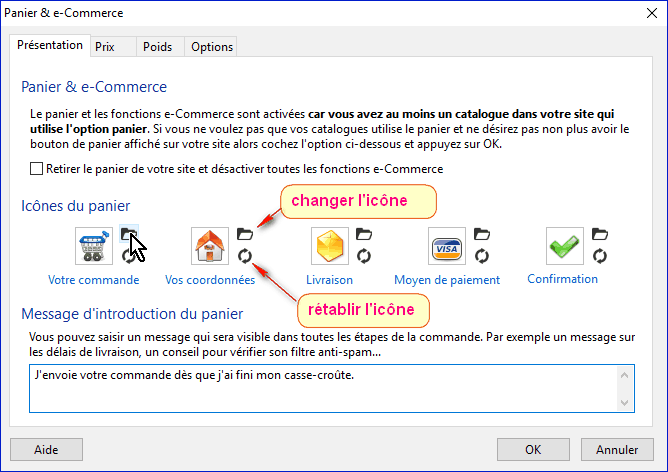Viewport: 668px width, 472px height.
Task: Click the Votre commande cart icon
Action: (92, 245)
